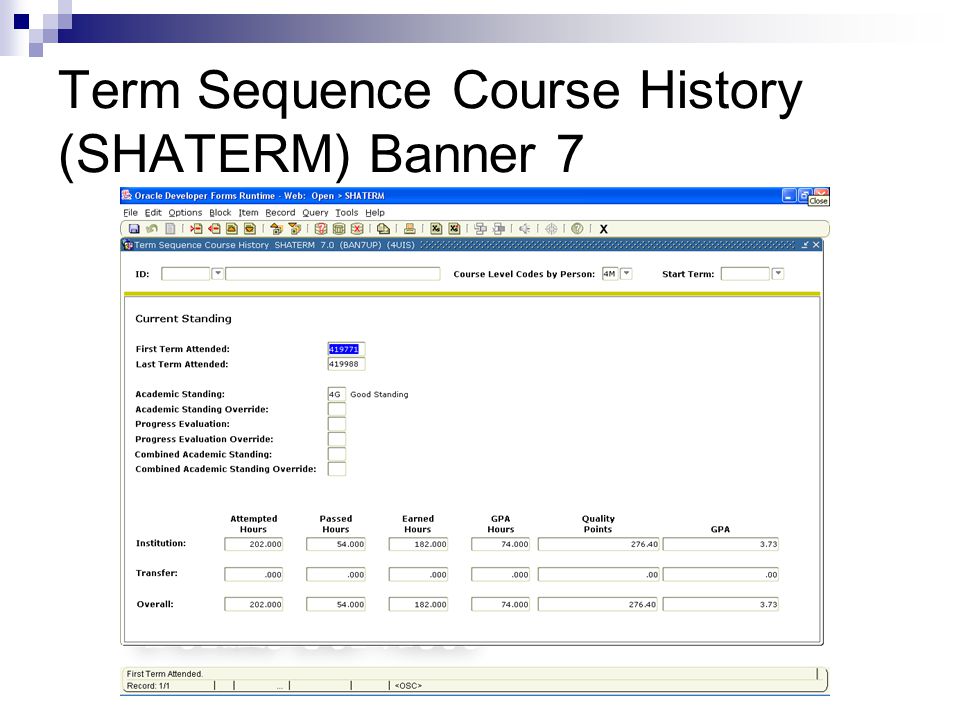
Task: Open the Record menu
Action: (280, 212)
